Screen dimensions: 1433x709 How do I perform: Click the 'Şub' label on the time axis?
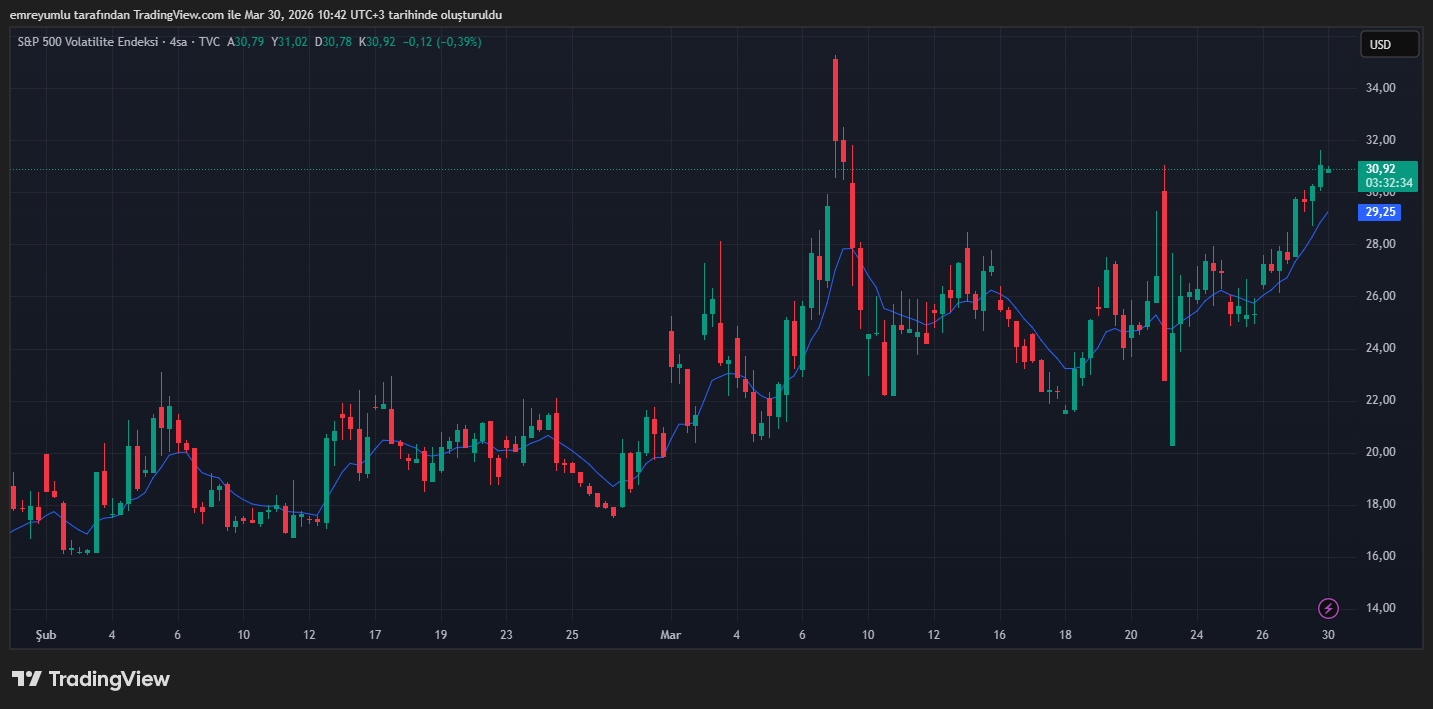coord(46,635)
